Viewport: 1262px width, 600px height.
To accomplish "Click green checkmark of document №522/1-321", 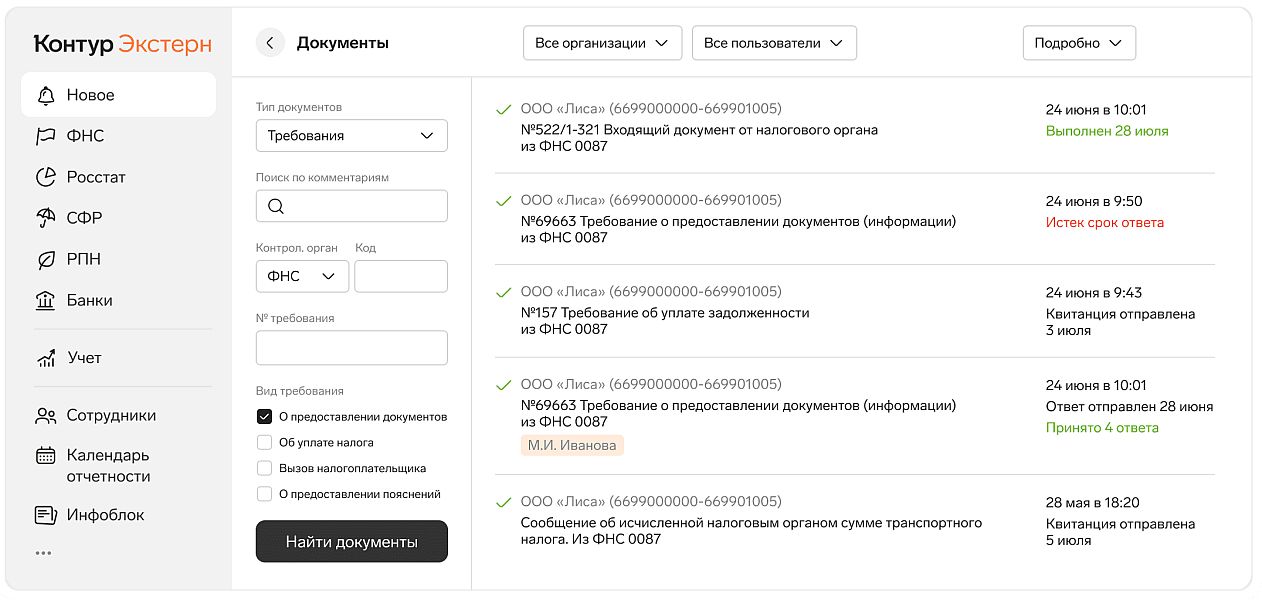I will click(504, 109).
